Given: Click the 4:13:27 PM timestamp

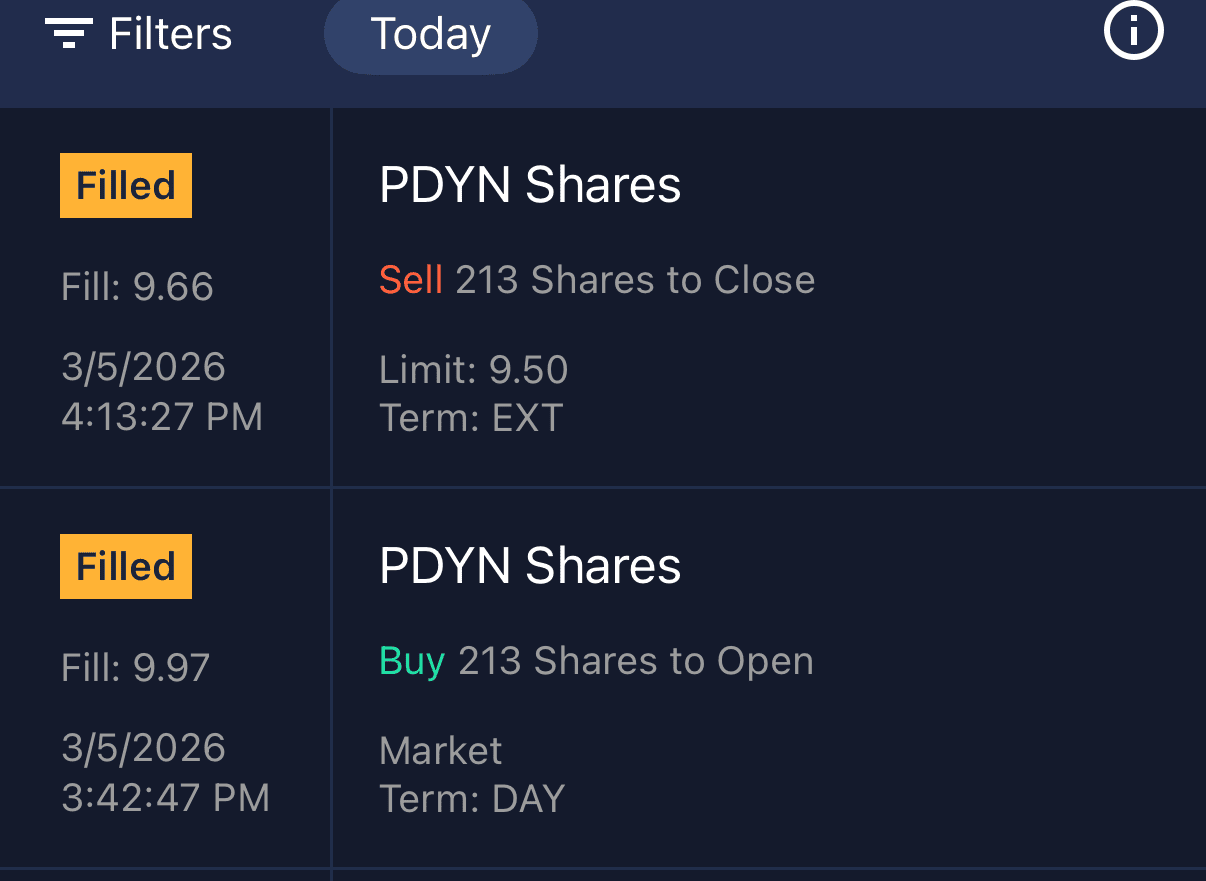Looking at the screenshot, I should click(162, 417).
